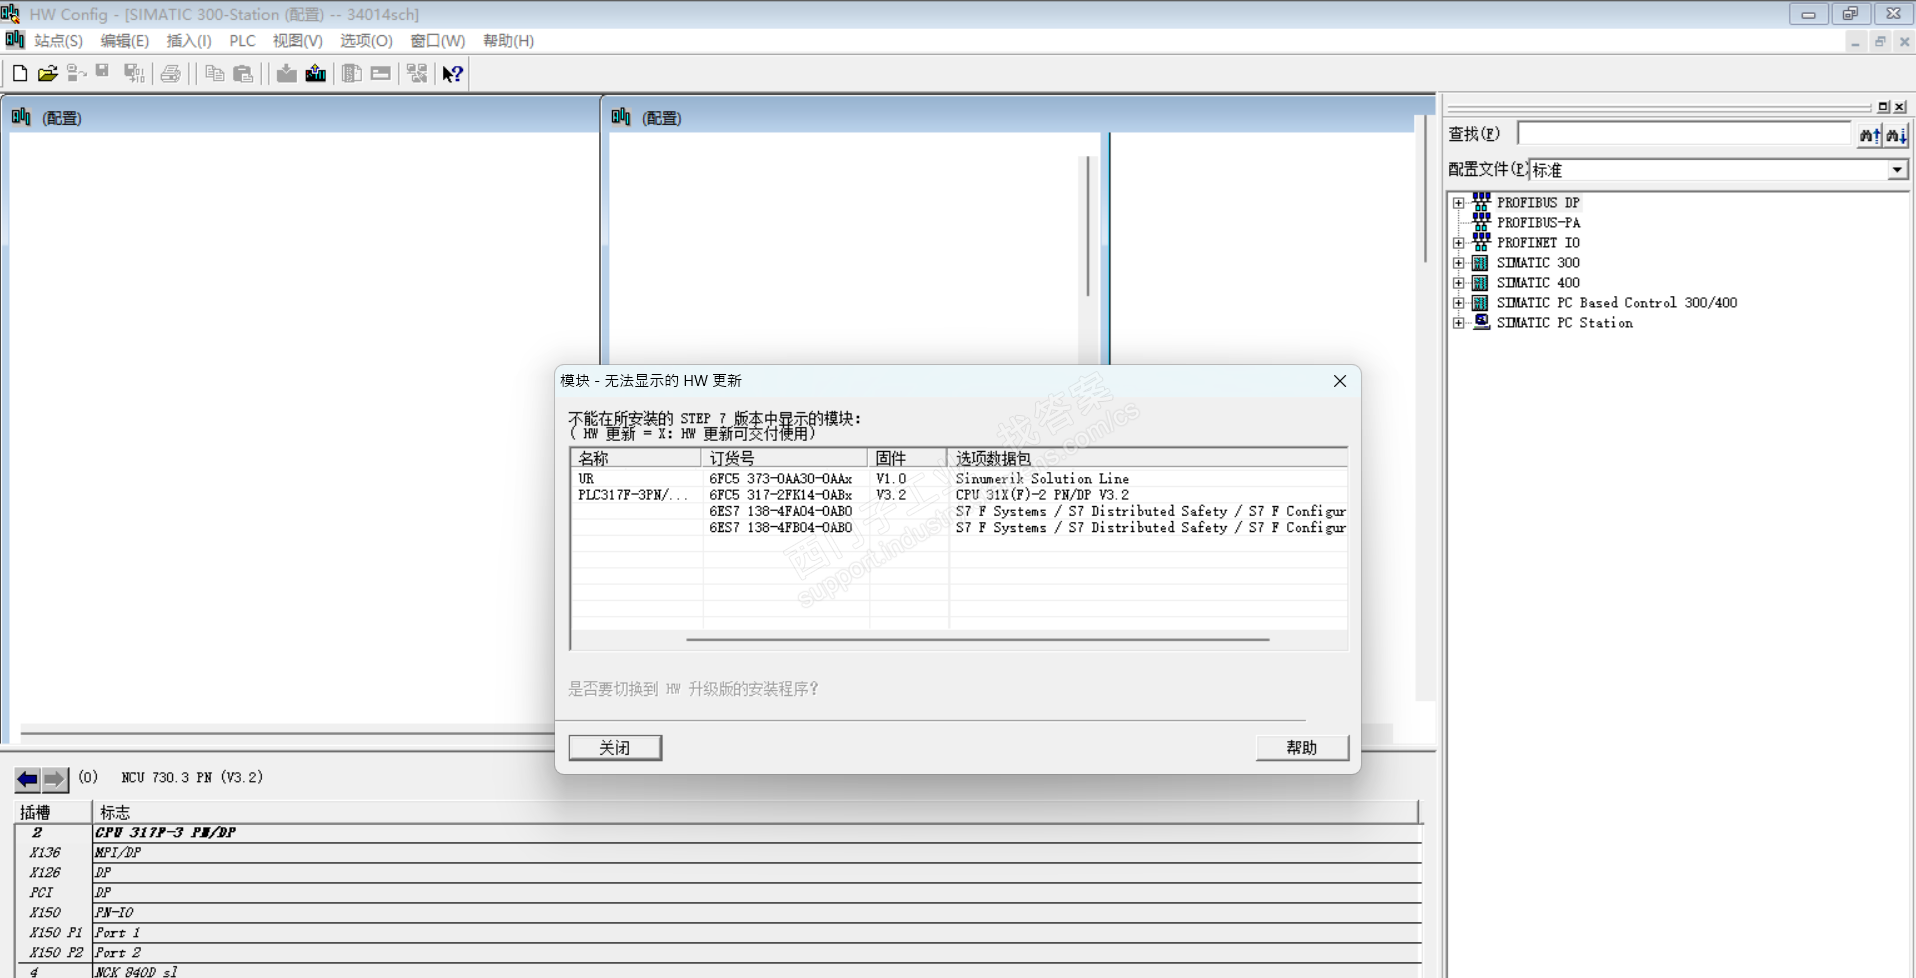Click the open online station toolbar icon

tap(76, 73)
